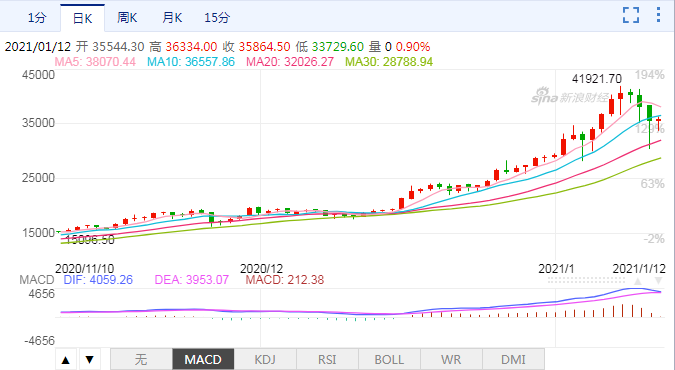Click the 2020/11/10 axis date
The image size is (675, 370).
coord(84,269)
